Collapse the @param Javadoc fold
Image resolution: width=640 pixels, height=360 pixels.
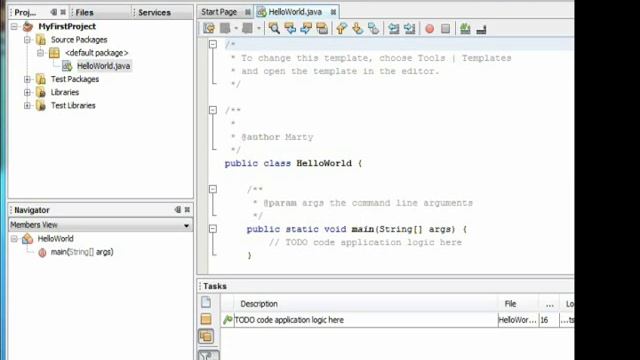click(x=213, y=189)
